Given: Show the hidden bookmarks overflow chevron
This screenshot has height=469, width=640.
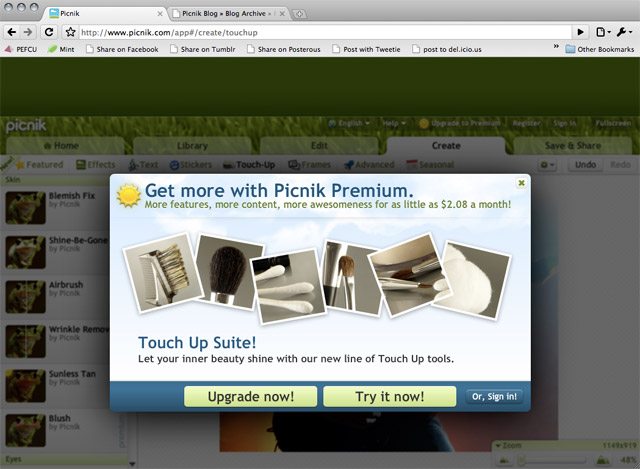Looking at the screenshot, I should [x=556, y=47].
